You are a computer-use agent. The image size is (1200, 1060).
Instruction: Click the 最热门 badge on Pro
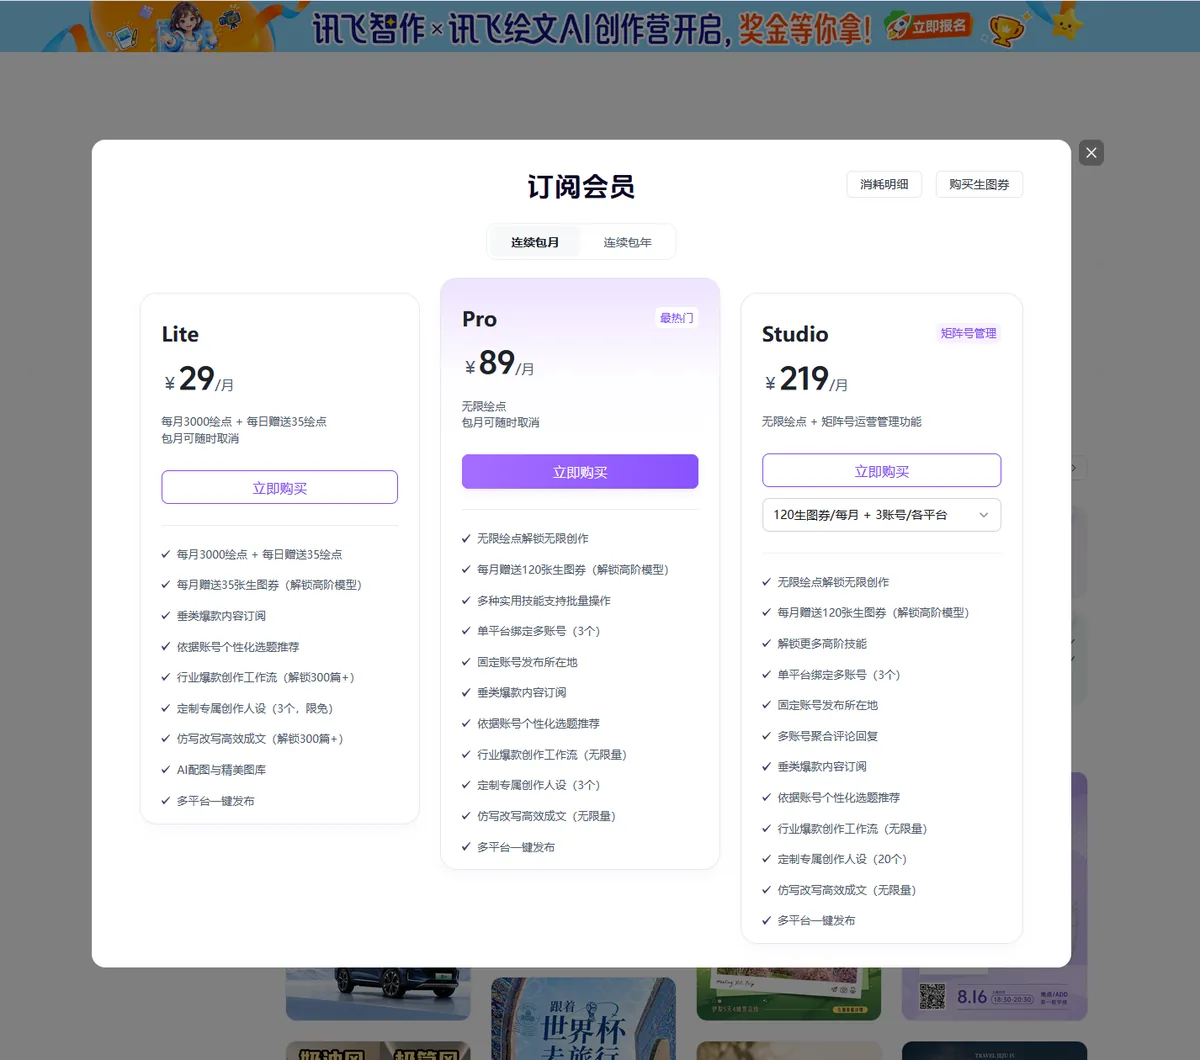click(676, 318)
